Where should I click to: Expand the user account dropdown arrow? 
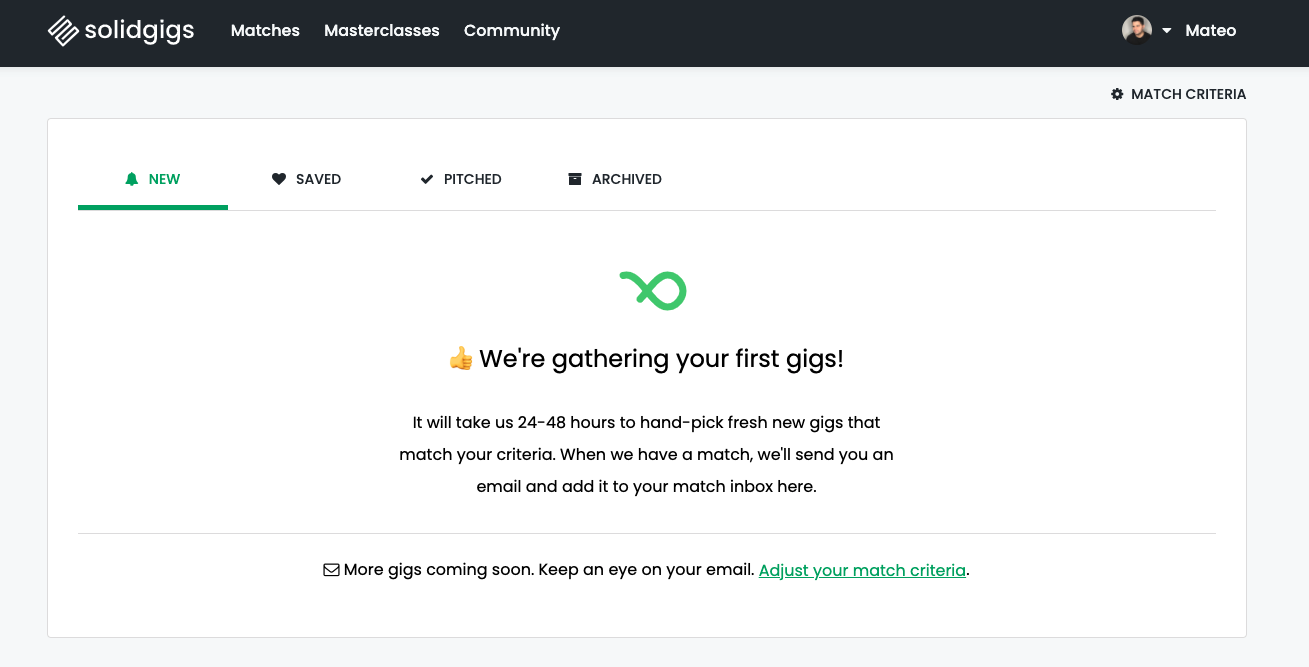click(1167, 31)
